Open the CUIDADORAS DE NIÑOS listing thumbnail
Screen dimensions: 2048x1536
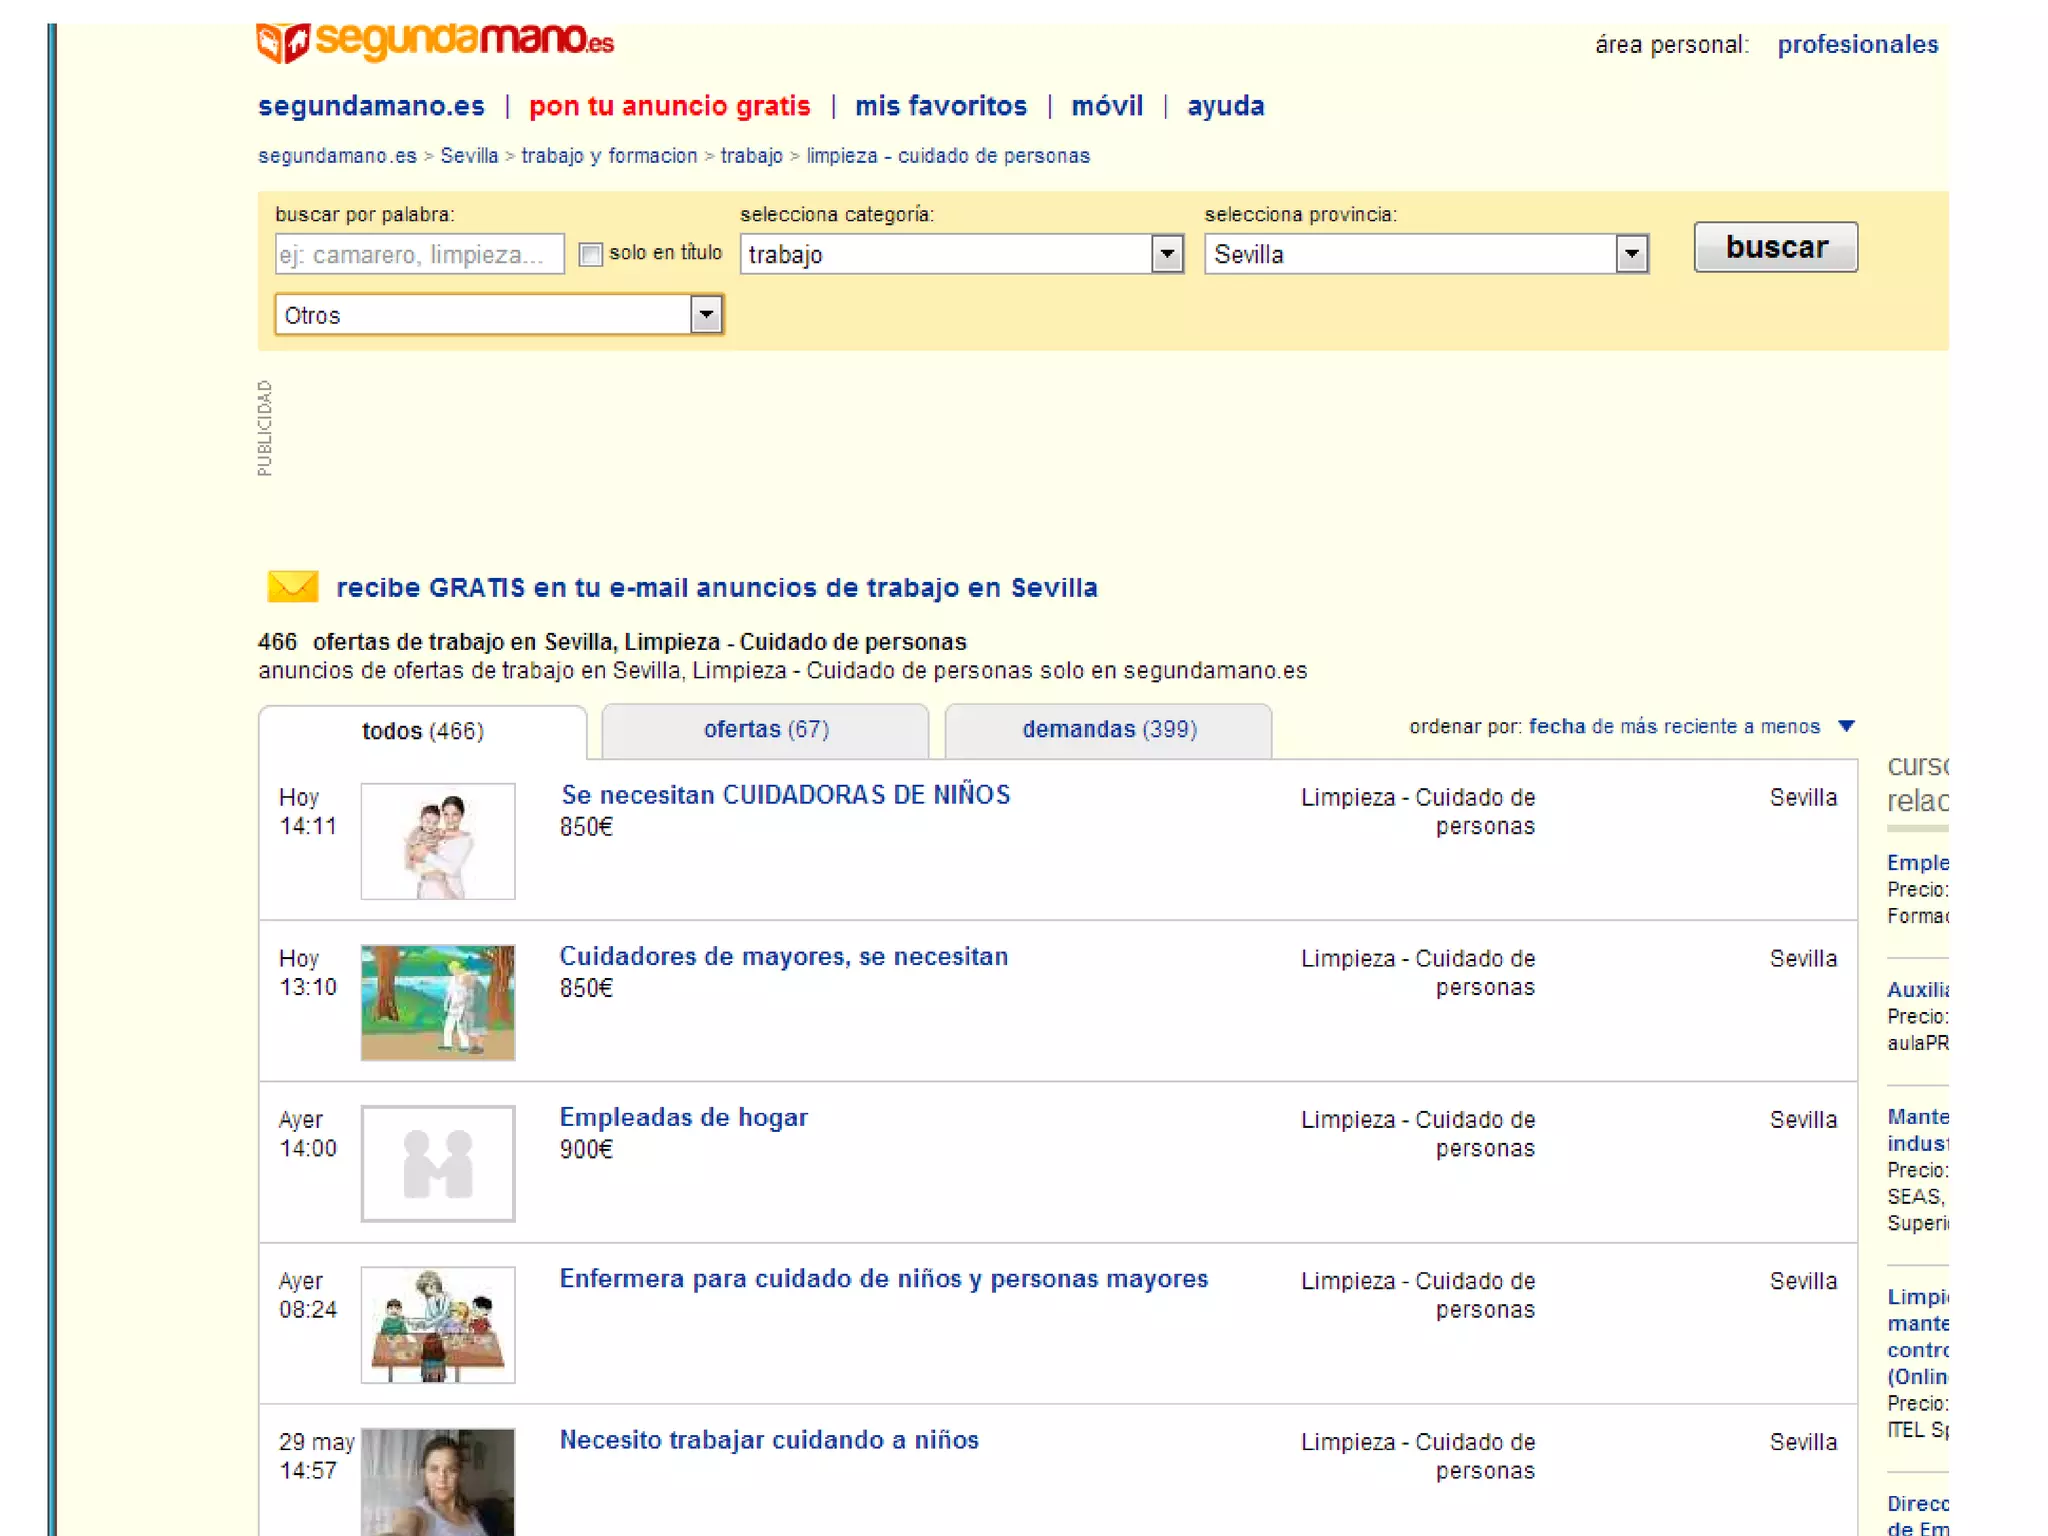(438, 841)
